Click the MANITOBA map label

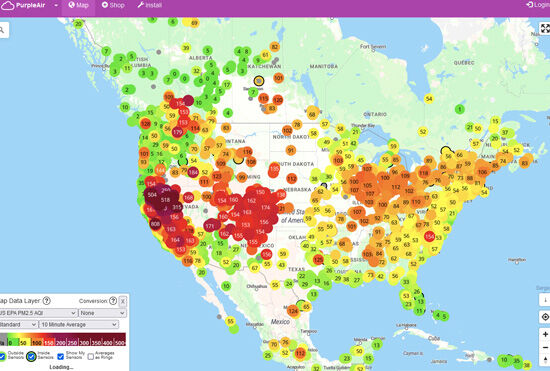(324, 66)
